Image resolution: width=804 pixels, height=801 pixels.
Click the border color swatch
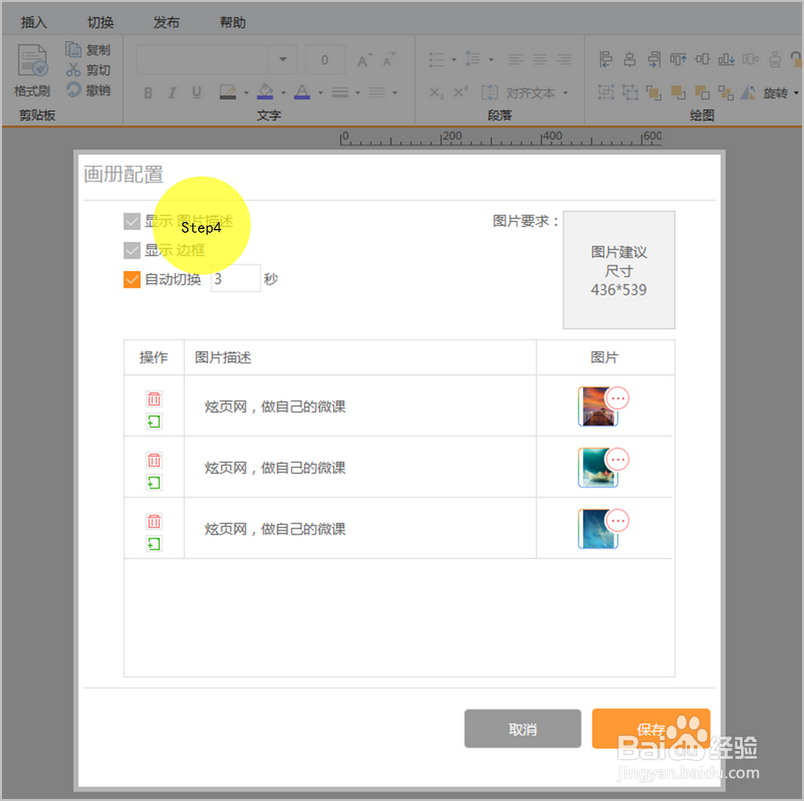coord(228,92)
